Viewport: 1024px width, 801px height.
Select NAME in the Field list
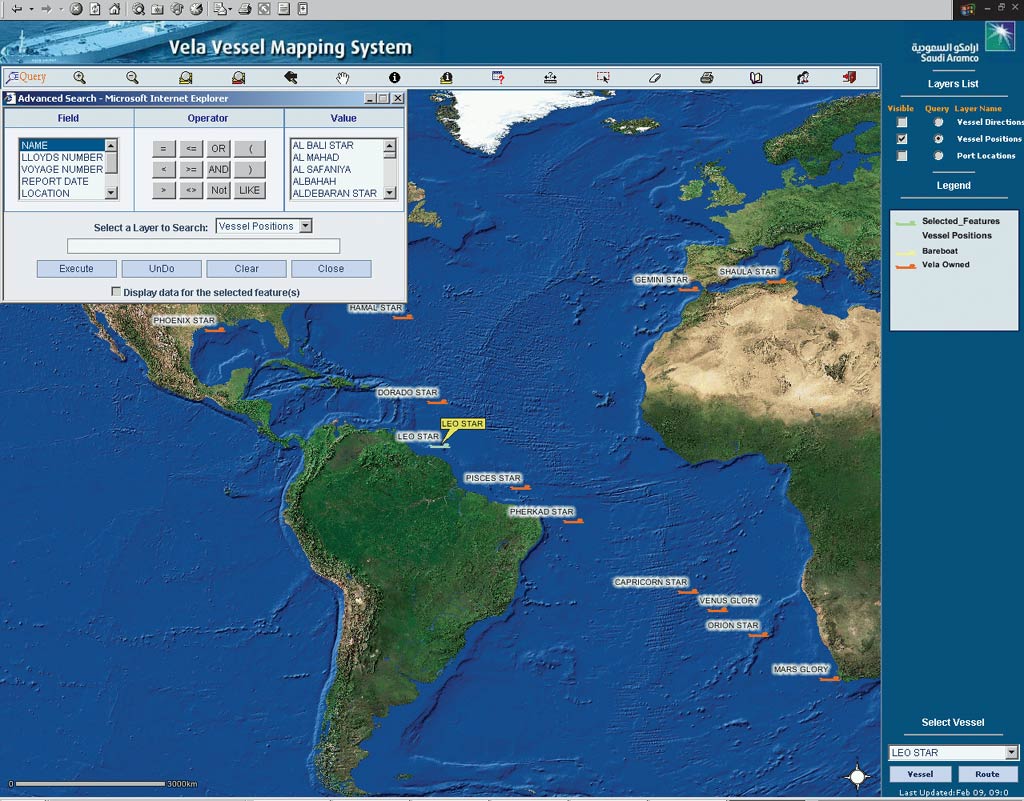62,146
